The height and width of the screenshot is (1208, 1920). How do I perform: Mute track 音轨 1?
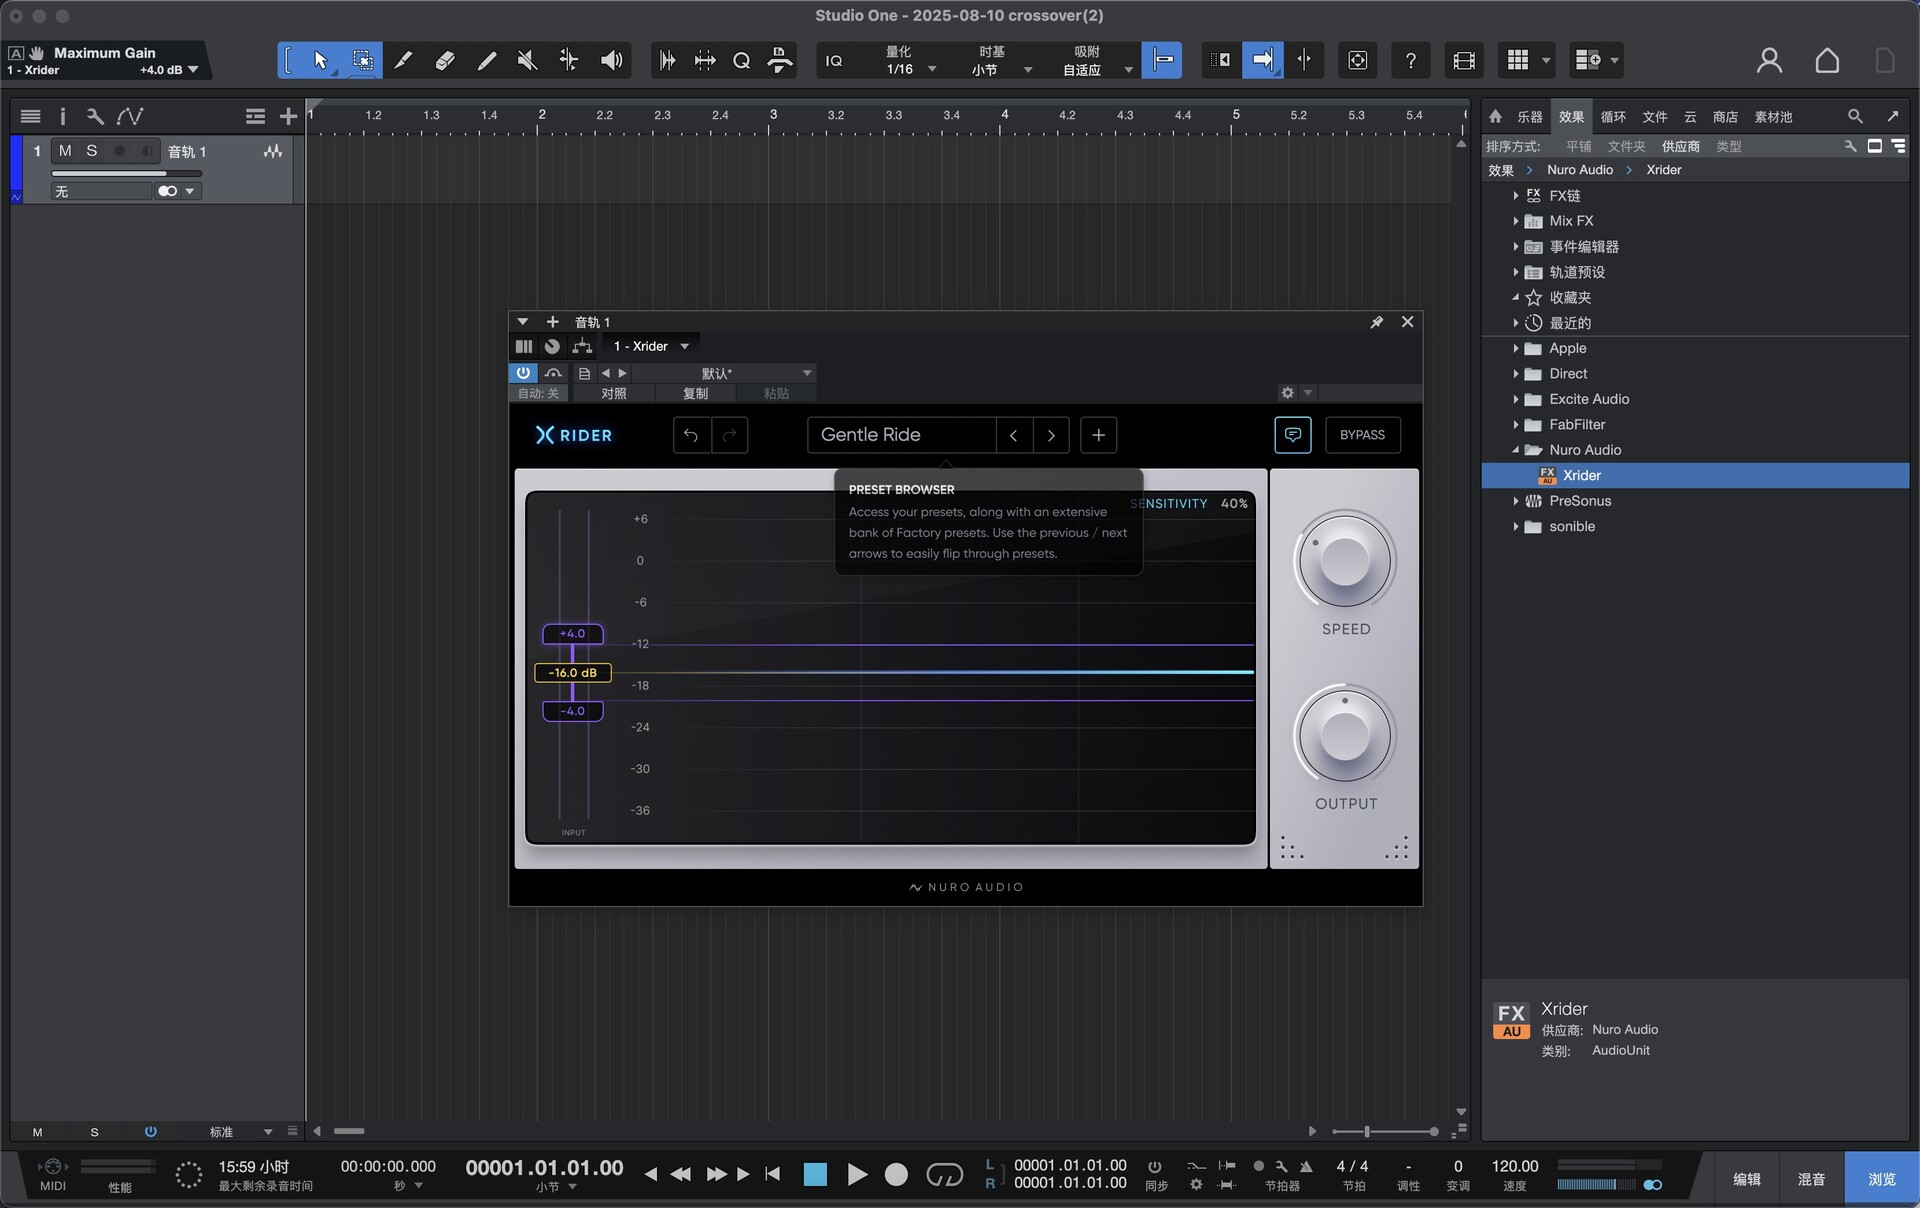click(x=65, y=151)
